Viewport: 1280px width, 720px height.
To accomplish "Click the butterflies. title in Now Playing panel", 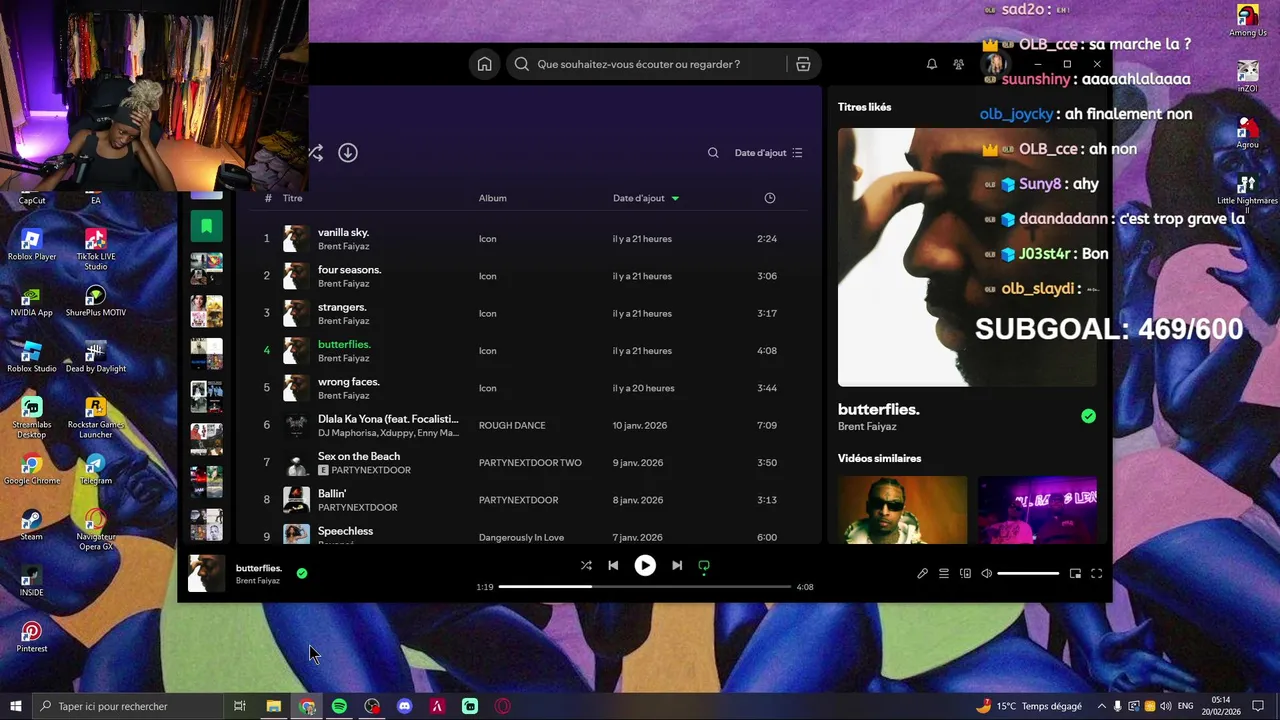I will pyautogui.click(x=878, y=409).
